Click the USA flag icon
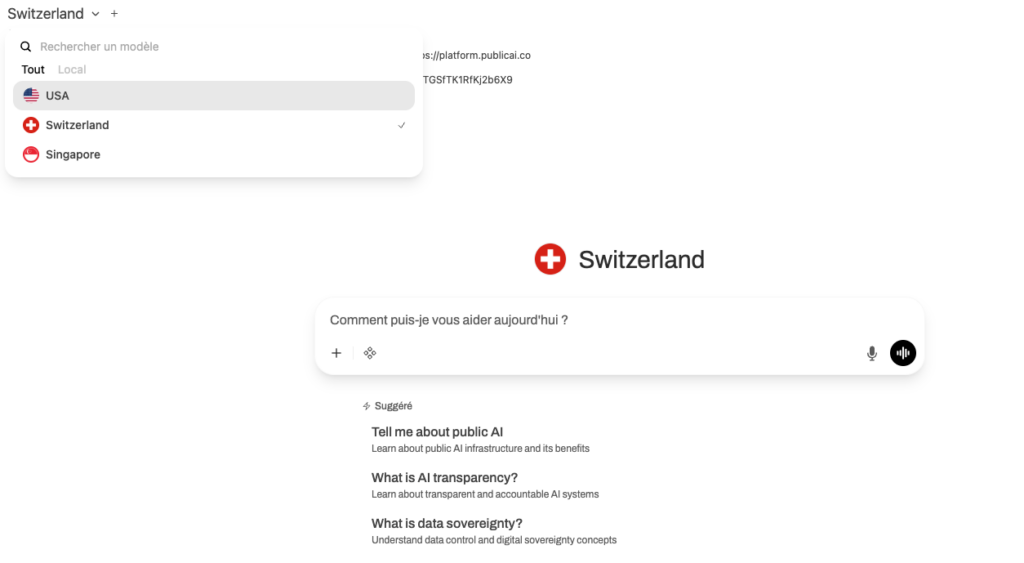The height and width of the screenshot is (563, 1024). pyautogui.click(x=31, y=96)
